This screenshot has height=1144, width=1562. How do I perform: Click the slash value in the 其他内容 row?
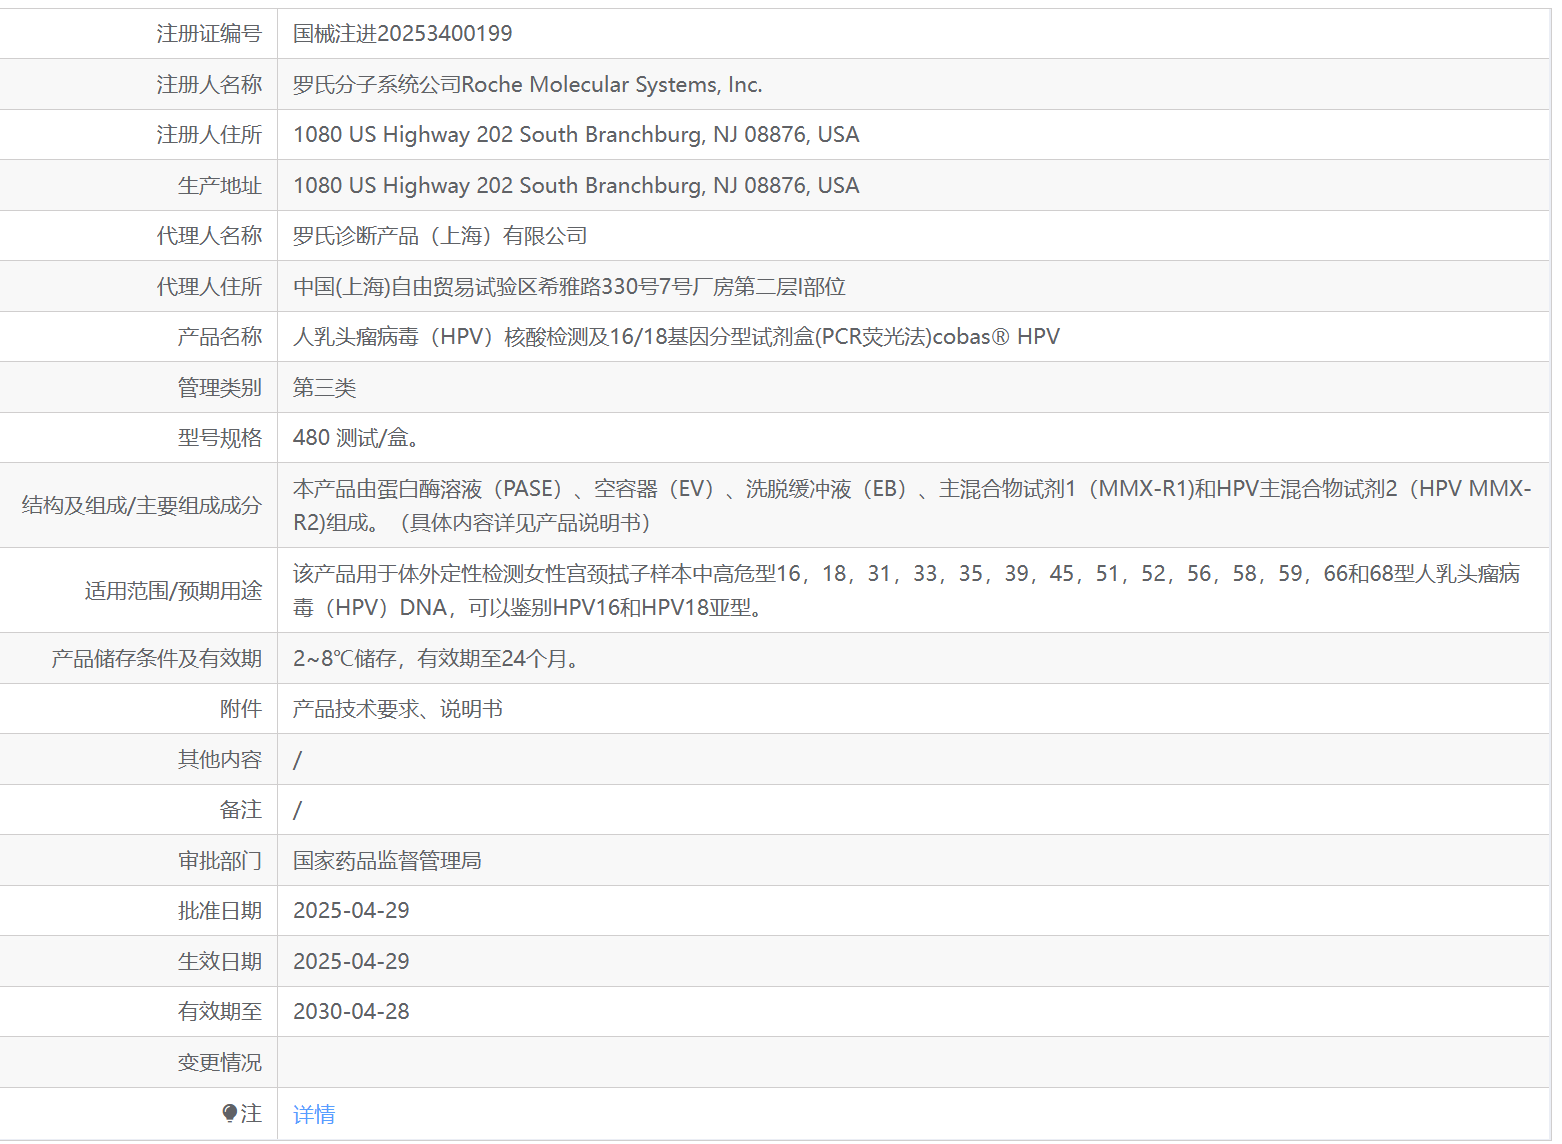(x=297, y=760)
